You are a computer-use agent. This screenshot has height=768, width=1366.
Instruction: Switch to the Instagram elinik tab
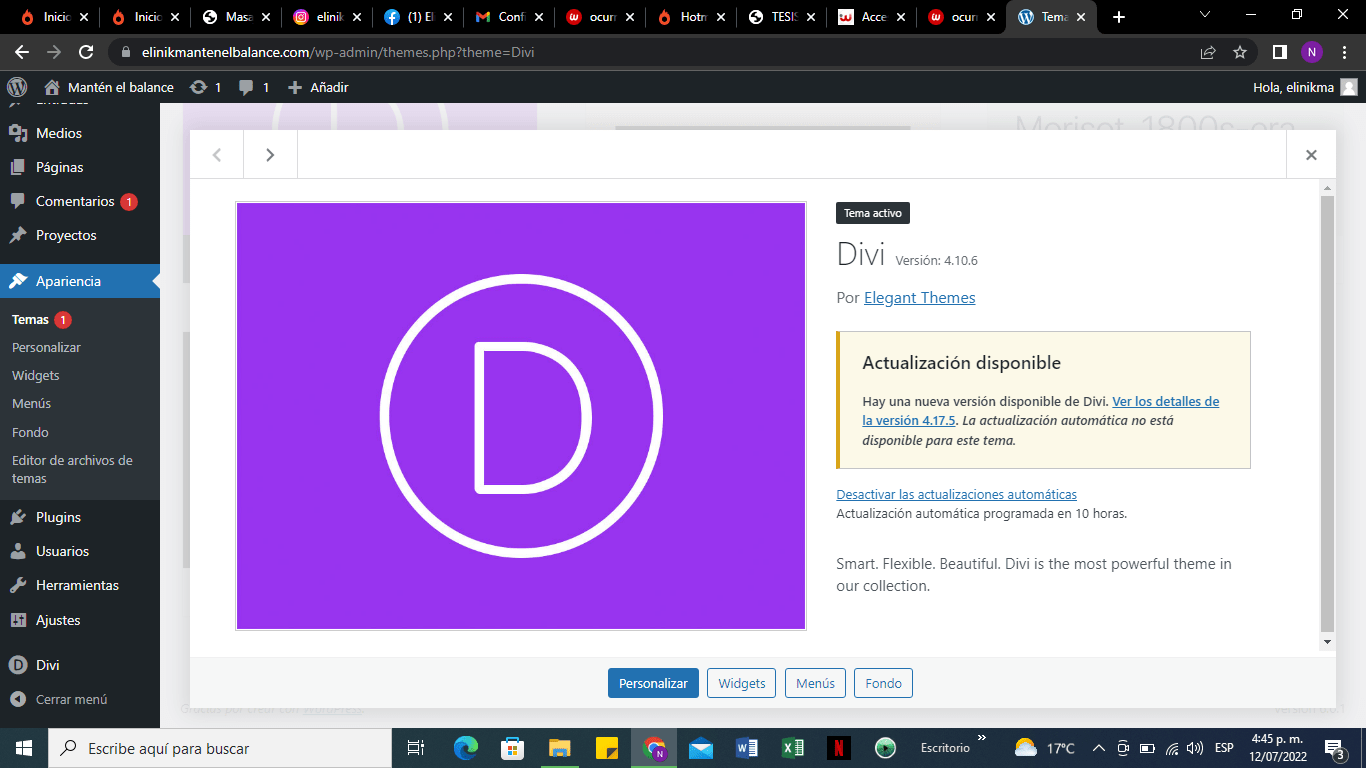327,17
